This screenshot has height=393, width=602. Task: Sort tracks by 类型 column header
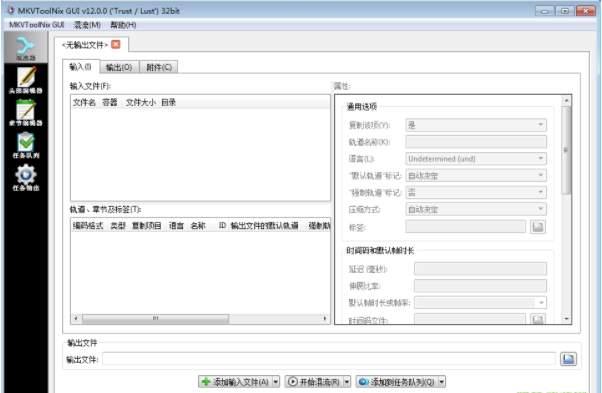(x=118, y=225)
